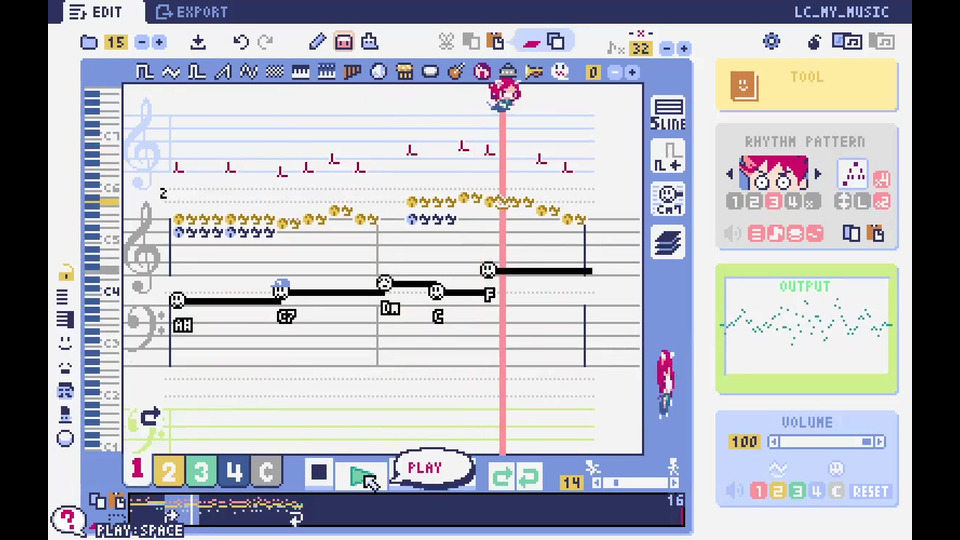Viewport: 960px width, 540px height.
Task: Select the guitar instrument icon
Action: (x=456, y=72)
